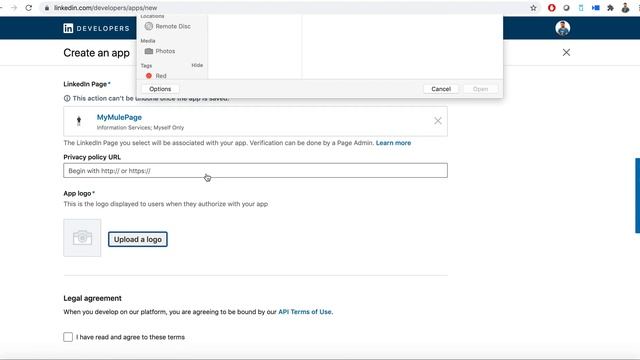Viewport: 640px width, 360px height.
Task: Click the grey circular extension icon
Action: tap(566, 8)
